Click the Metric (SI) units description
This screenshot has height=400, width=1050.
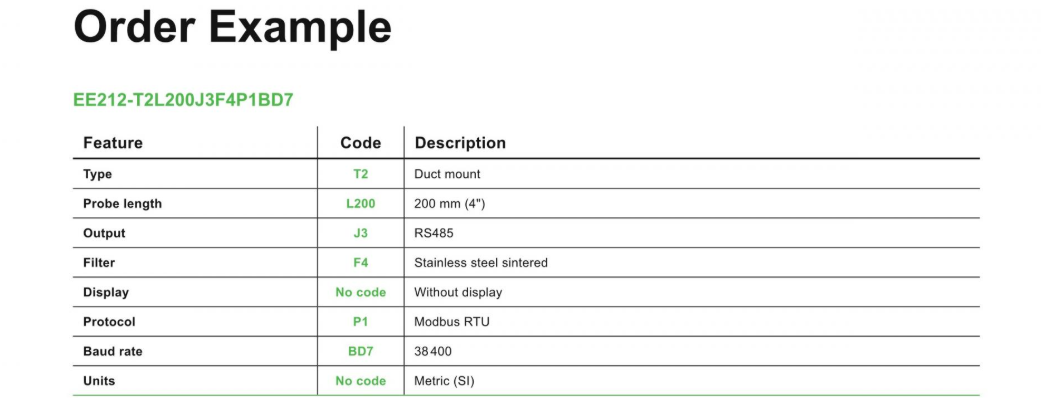point(445,381)
